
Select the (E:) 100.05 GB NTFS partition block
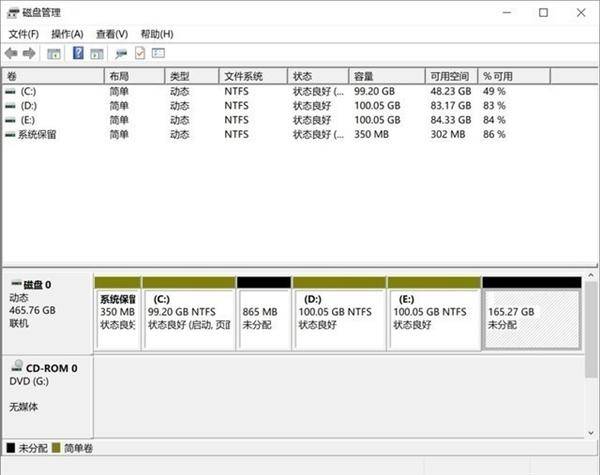pyautogui.click(x=434, y=314)
